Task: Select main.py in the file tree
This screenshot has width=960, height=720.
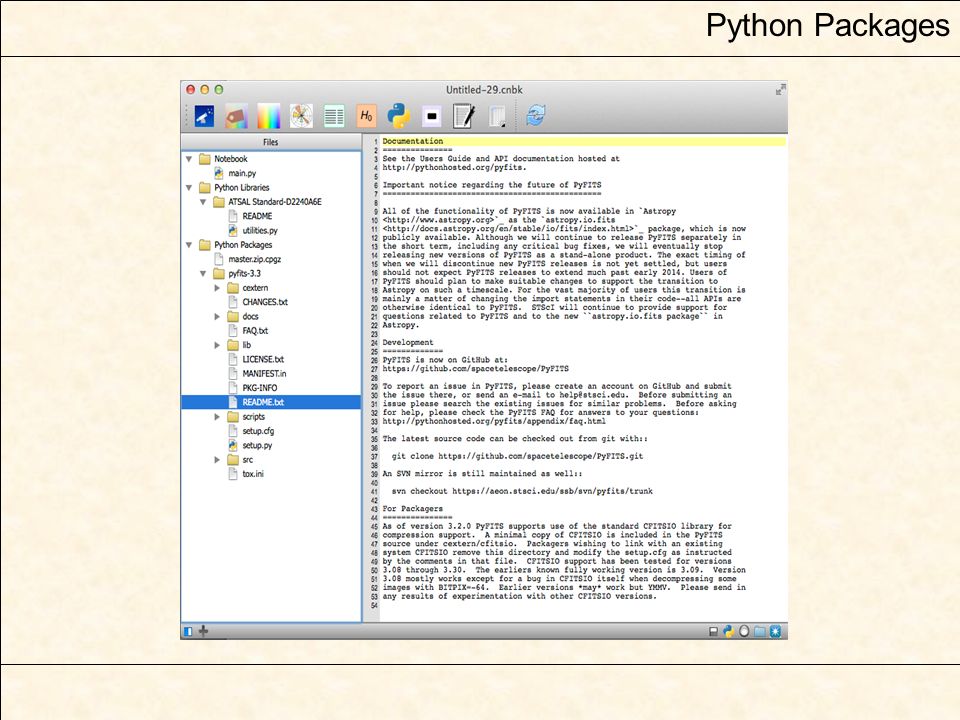Action: 242,173
